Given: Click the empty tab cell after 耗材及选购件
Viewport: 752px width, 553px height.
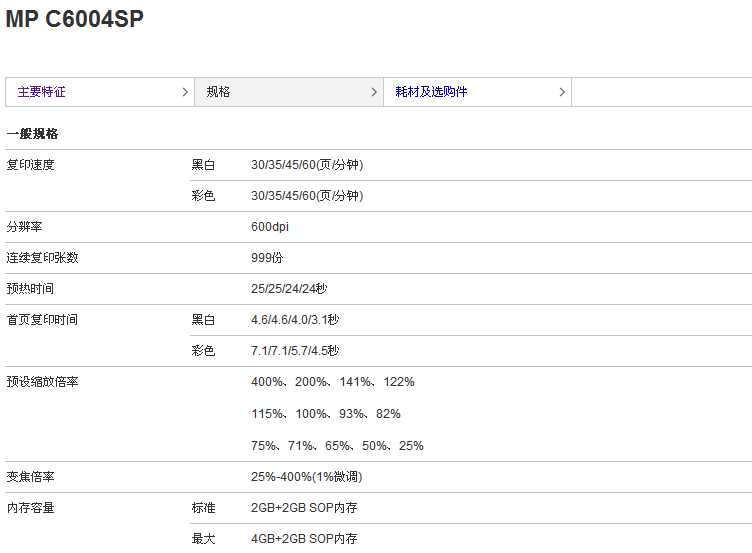Looking at the screenshot, I should click(662, 92).
